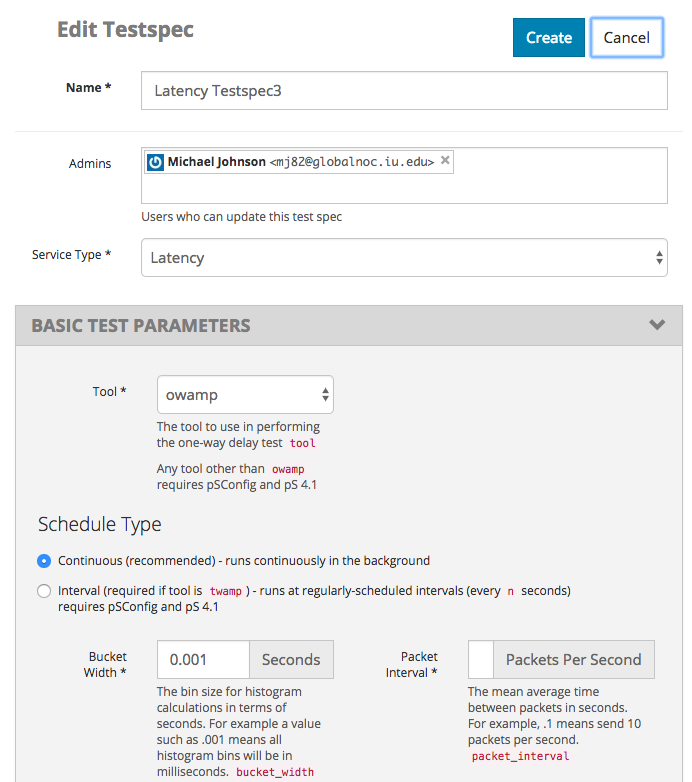The width and height of the screenshot is (692, 782).
Task: Select the Continuous schedule type radio
Action: [44, 561]
